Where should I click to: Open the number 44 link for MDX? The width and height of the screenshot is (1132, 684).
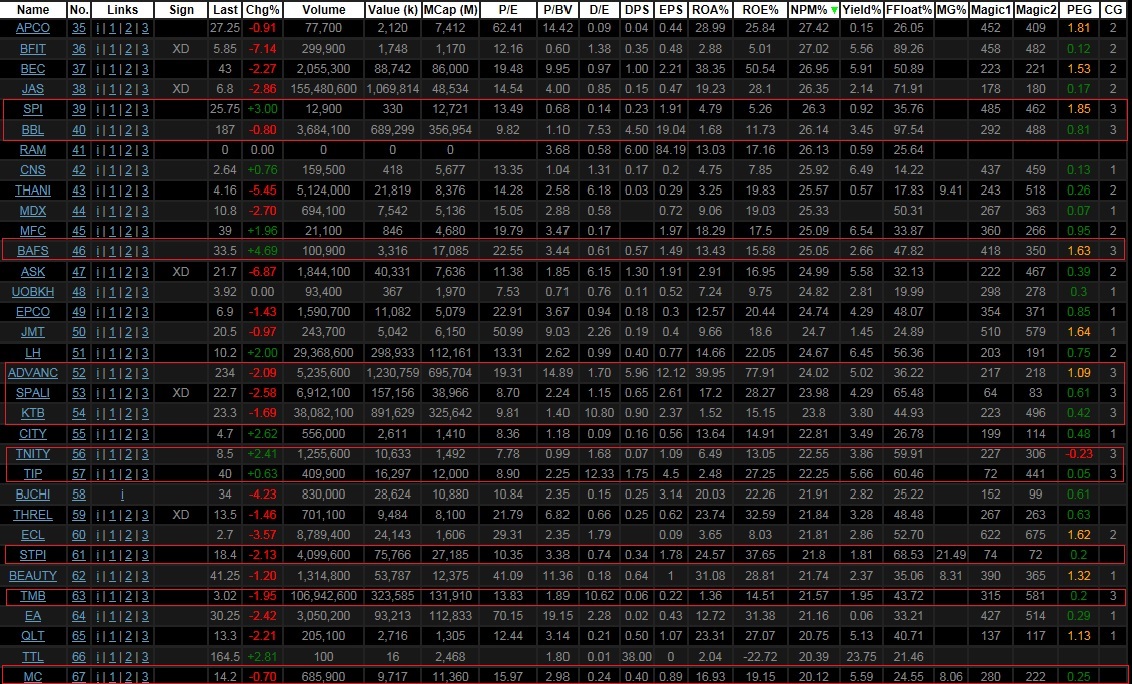(79, 211)
